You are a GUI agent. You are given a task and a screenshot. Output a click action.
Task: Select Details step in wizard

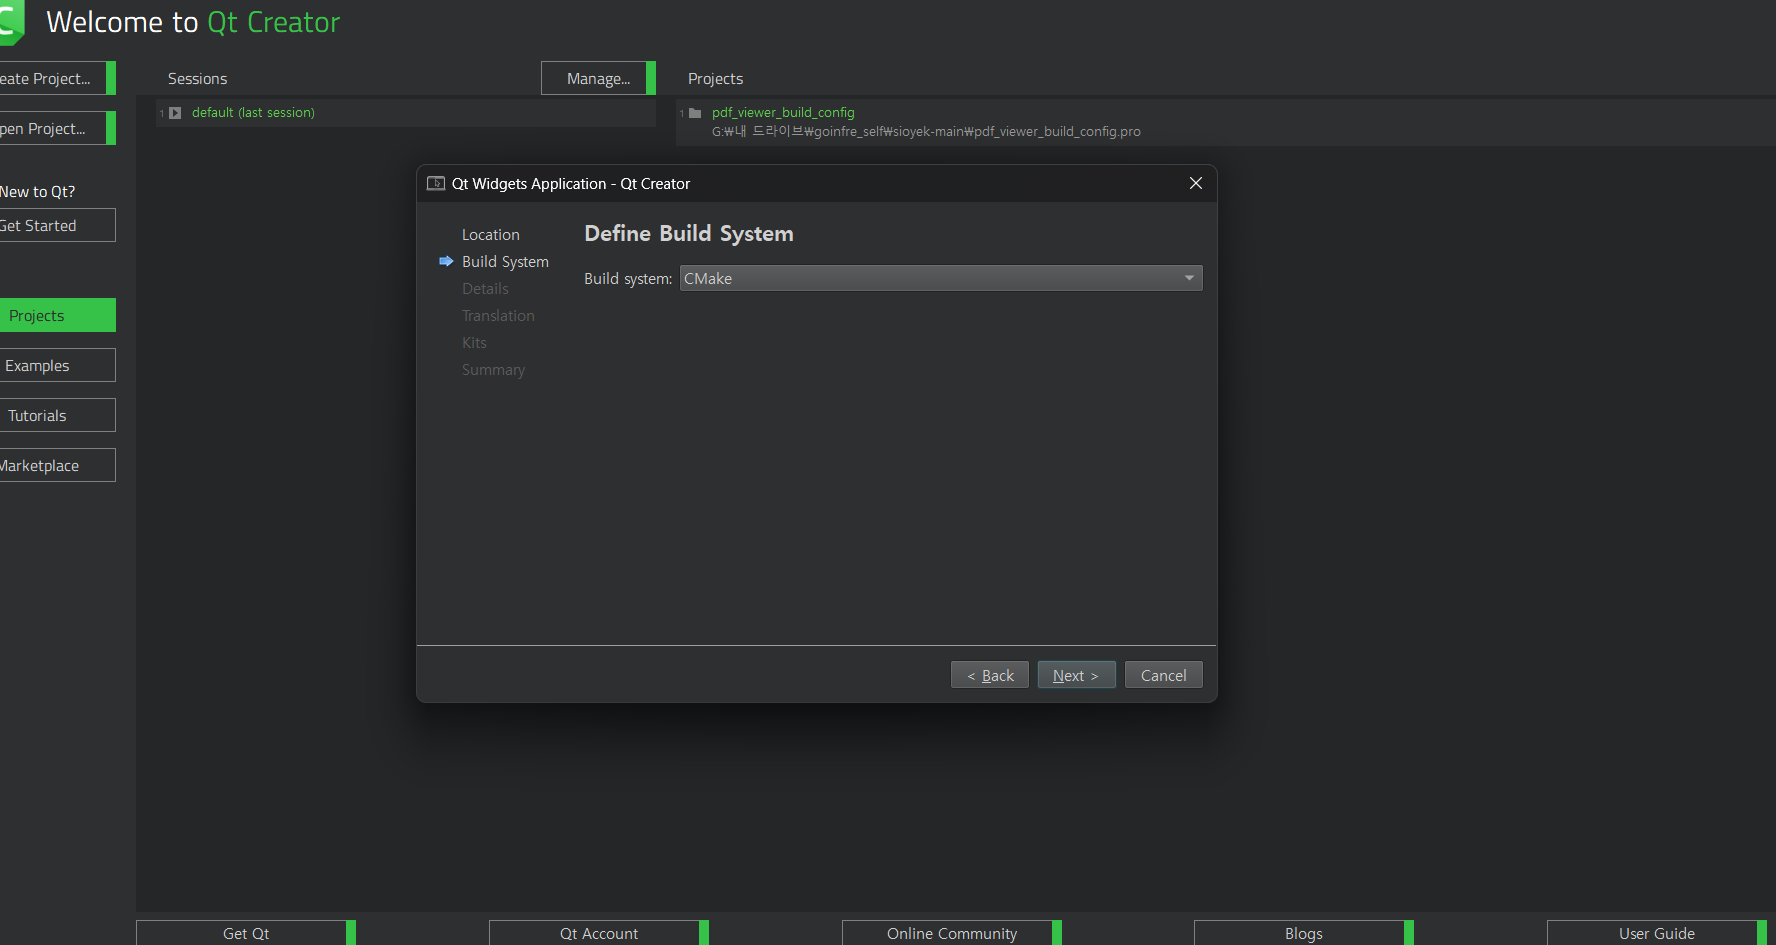coord(485,288)
